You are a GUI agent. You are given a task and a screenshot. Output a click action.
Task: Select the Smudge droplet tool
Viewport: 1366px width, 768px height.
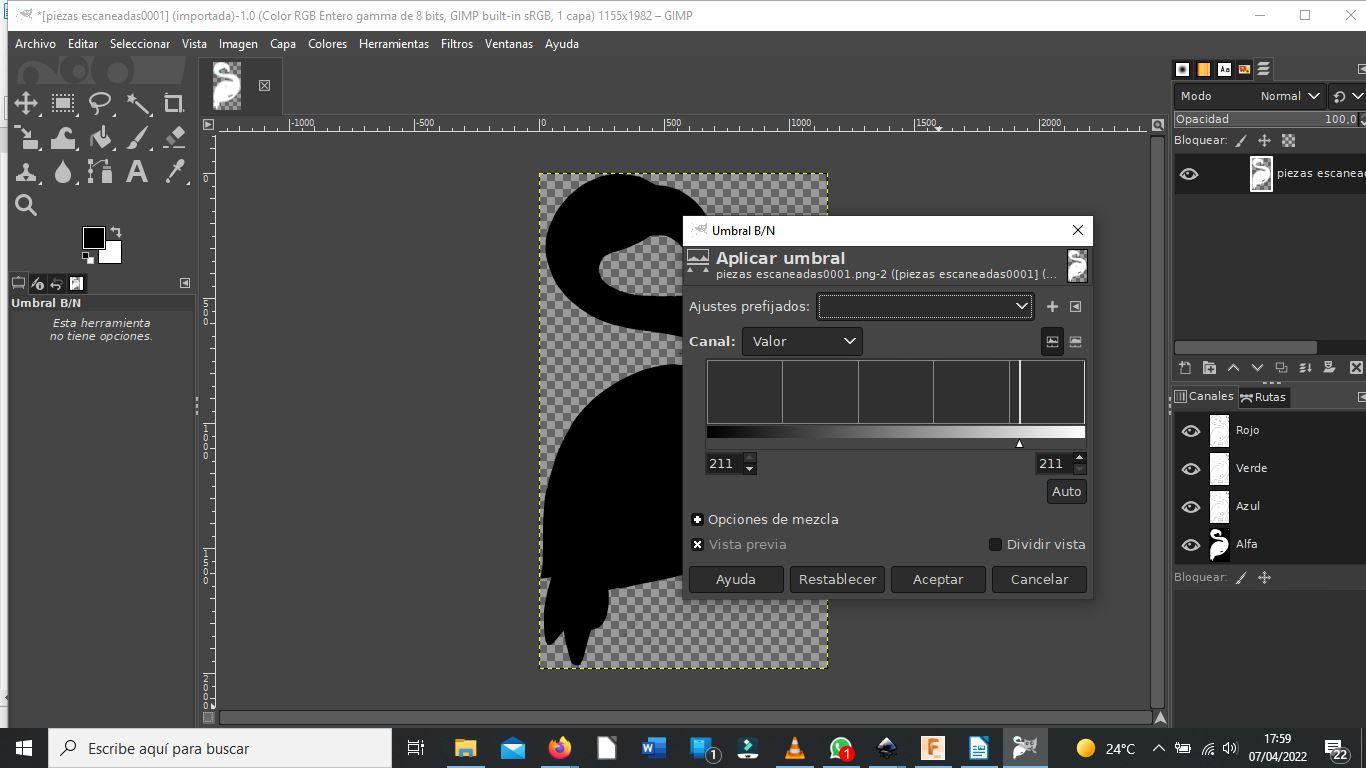click(x=63, y=171)
